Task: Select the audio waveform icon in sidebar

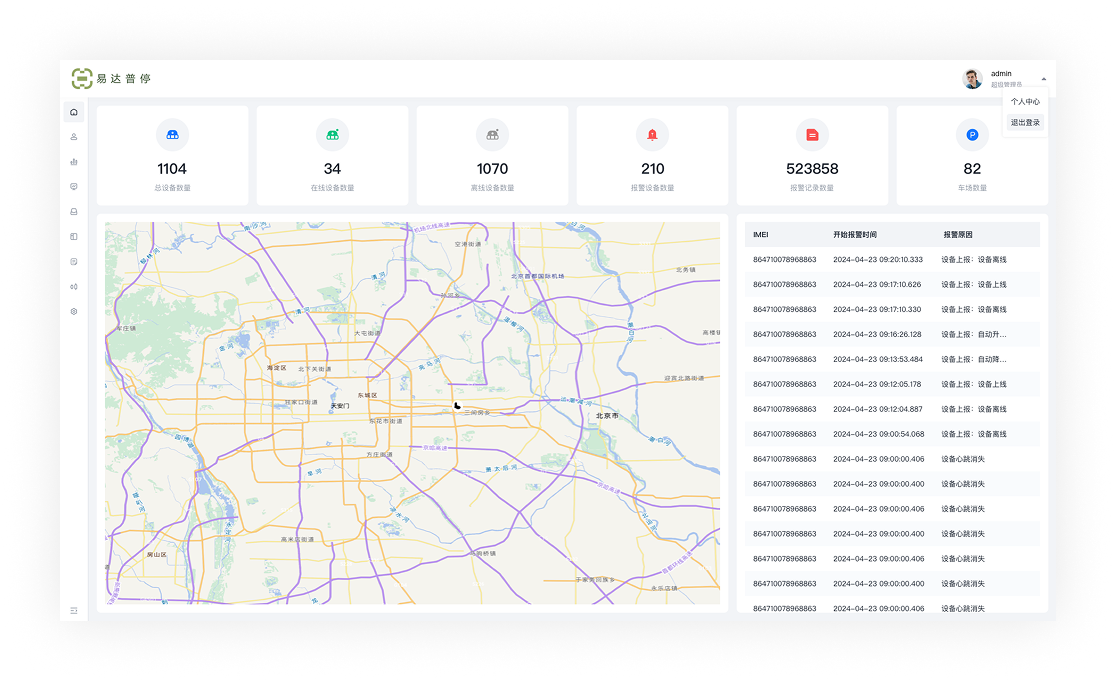Action: pyautogui.click(x=74, y=287)
